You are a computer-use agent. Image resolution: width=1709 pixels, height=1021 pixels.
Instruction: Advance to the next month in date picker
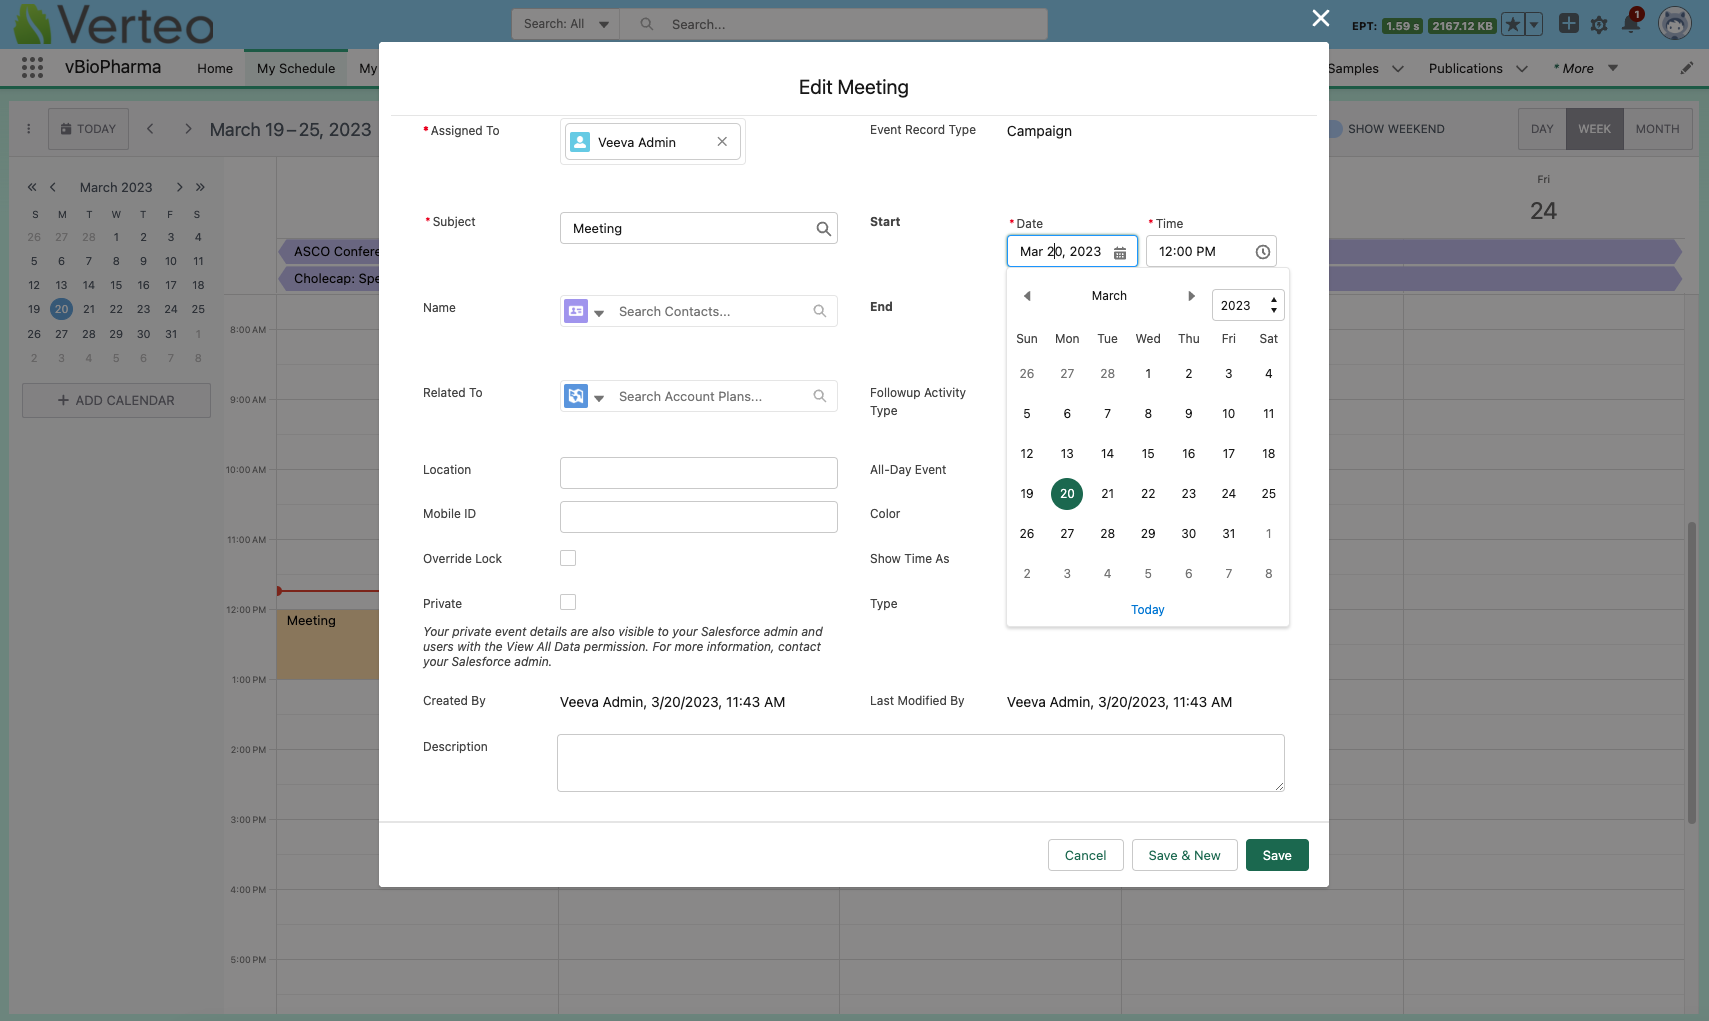(x=1191, y=296)
